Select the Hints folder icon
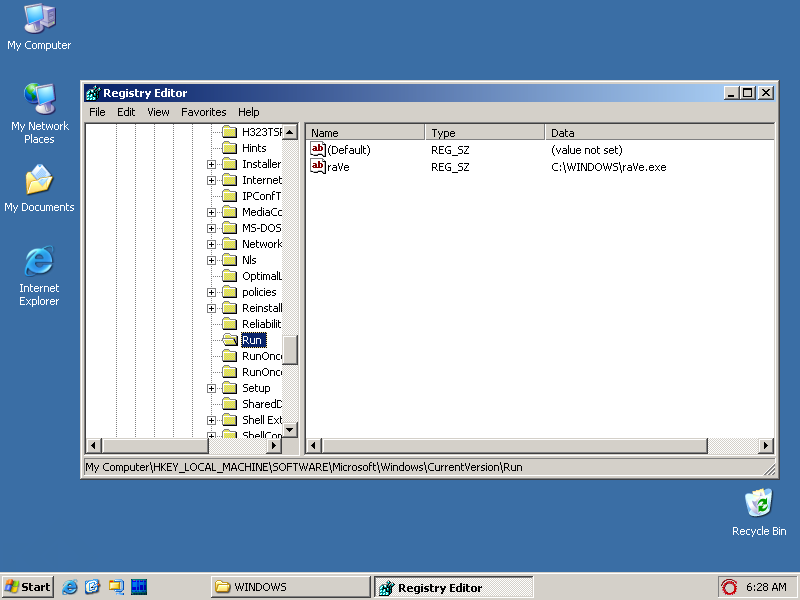This screenshot has width=800, height=600. (x=230, y=148)
